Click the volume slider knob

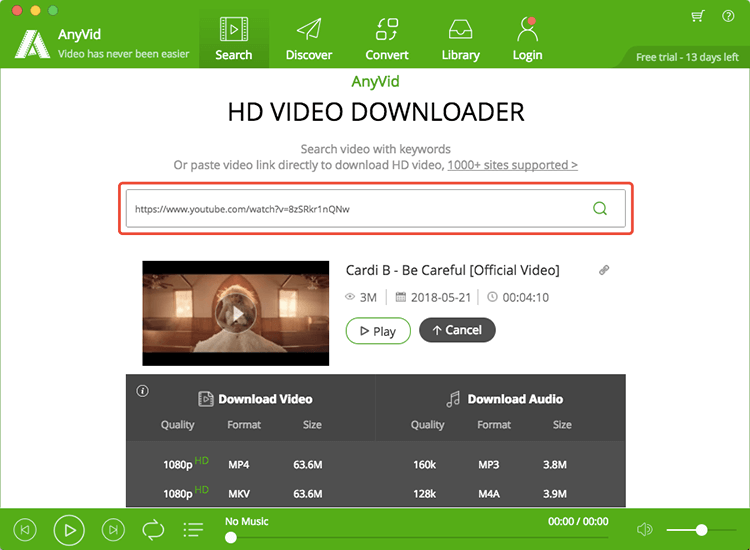point(702,529)
